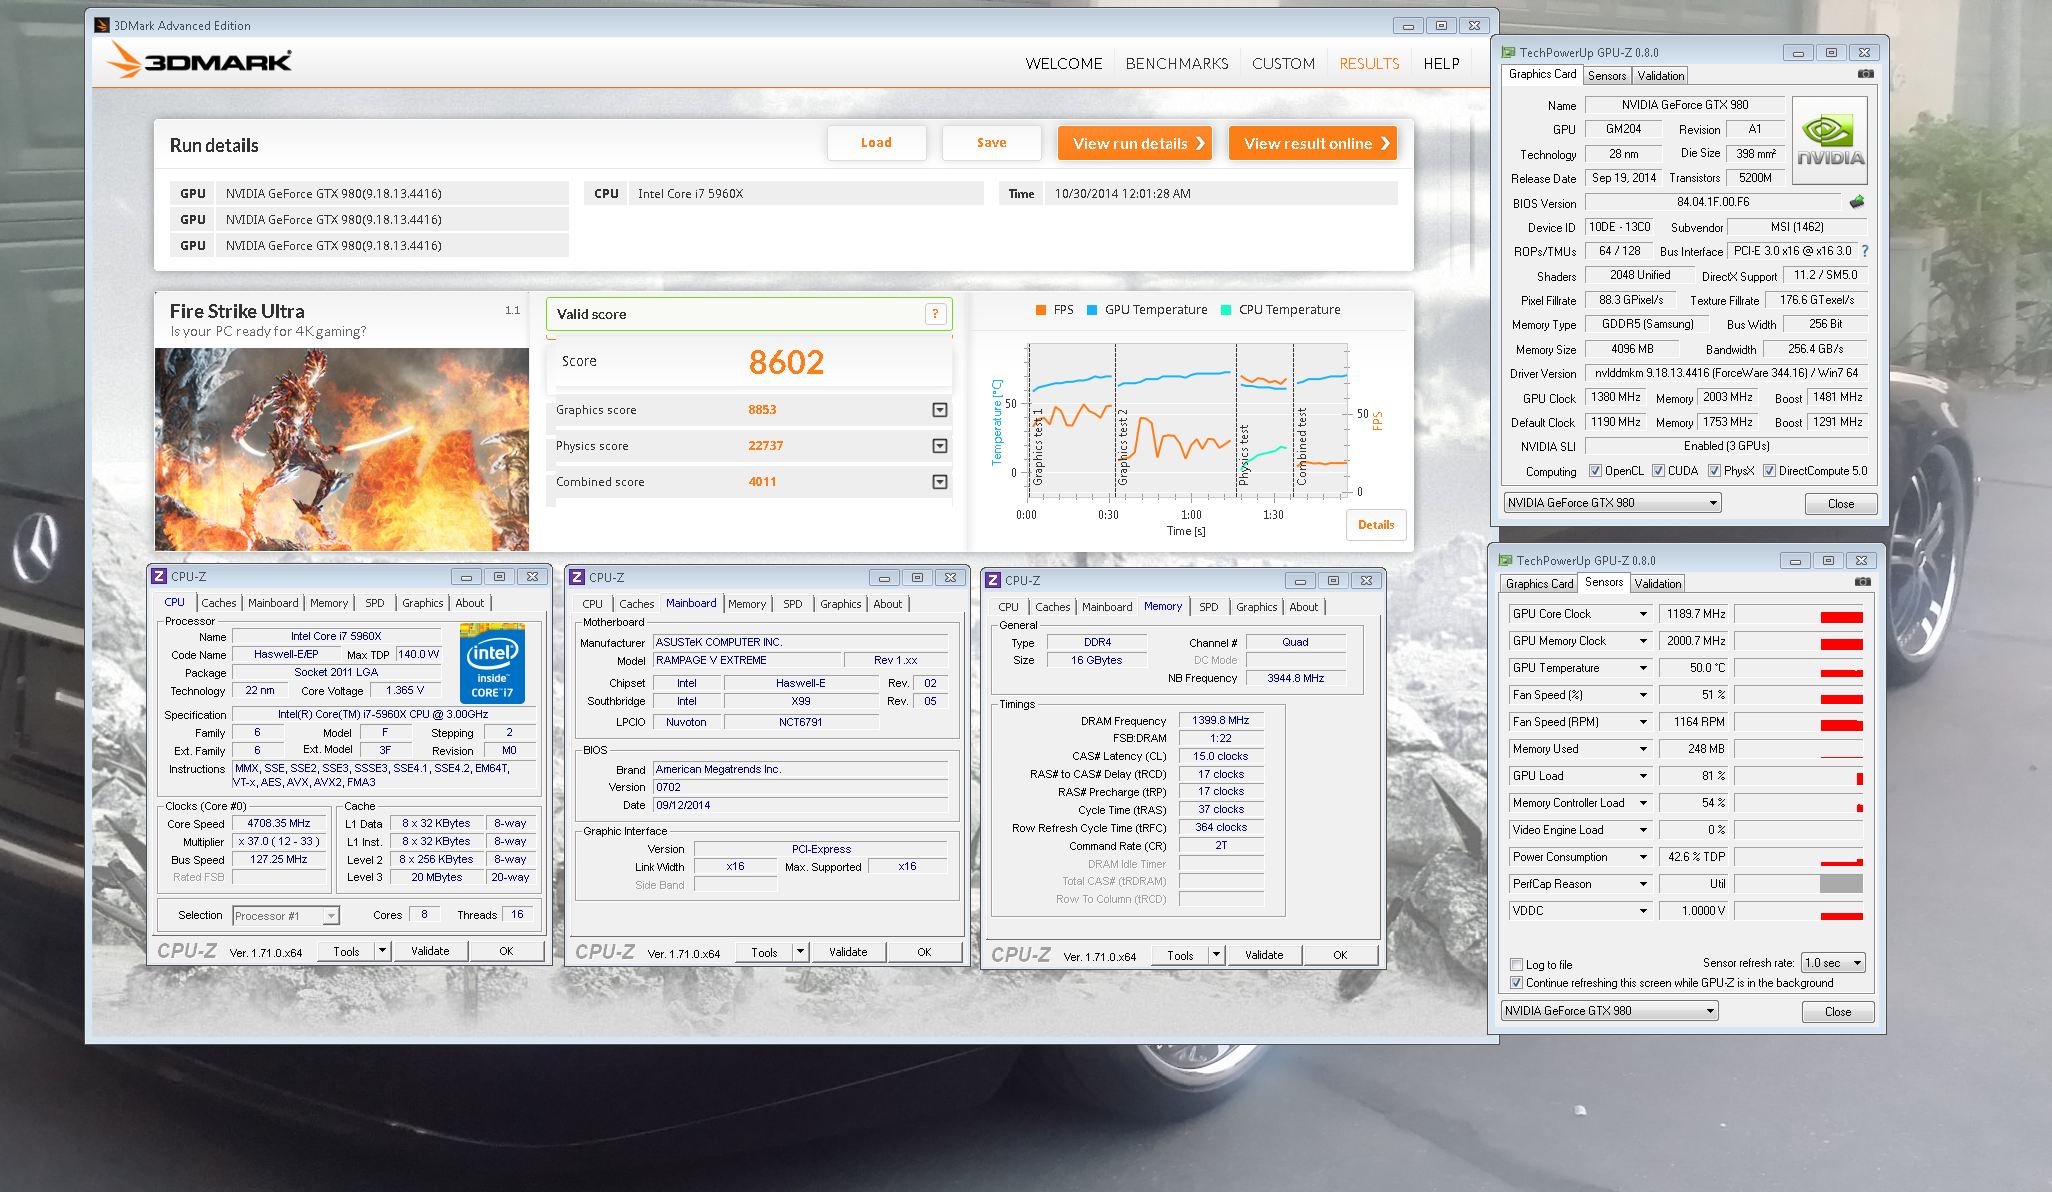Click the CPU-Z icon in CPU window title bar
2052x1192 pixels.
click(x=159, y=576)
